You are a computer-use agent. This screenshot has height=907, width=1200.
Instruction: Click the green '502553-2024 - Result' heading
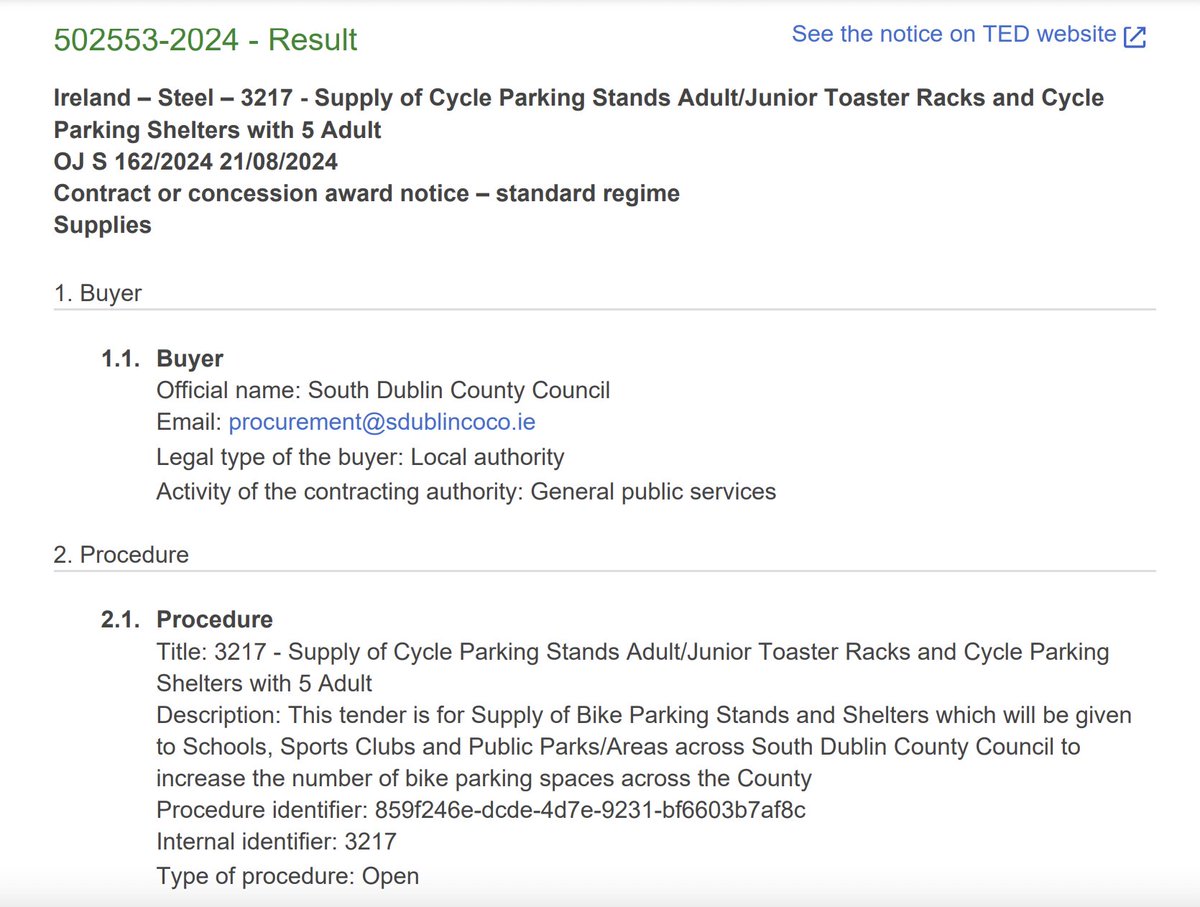[205, 40]
